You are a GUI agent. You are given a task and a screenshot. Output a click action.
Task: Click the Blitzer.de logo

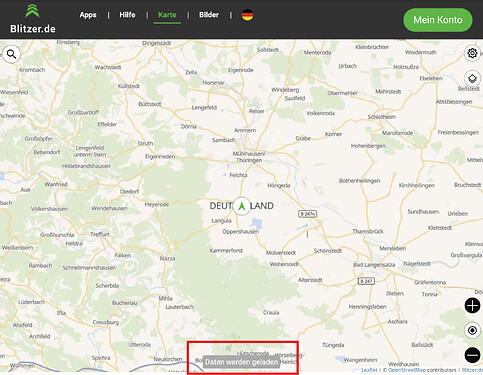[x=32, y=19]
